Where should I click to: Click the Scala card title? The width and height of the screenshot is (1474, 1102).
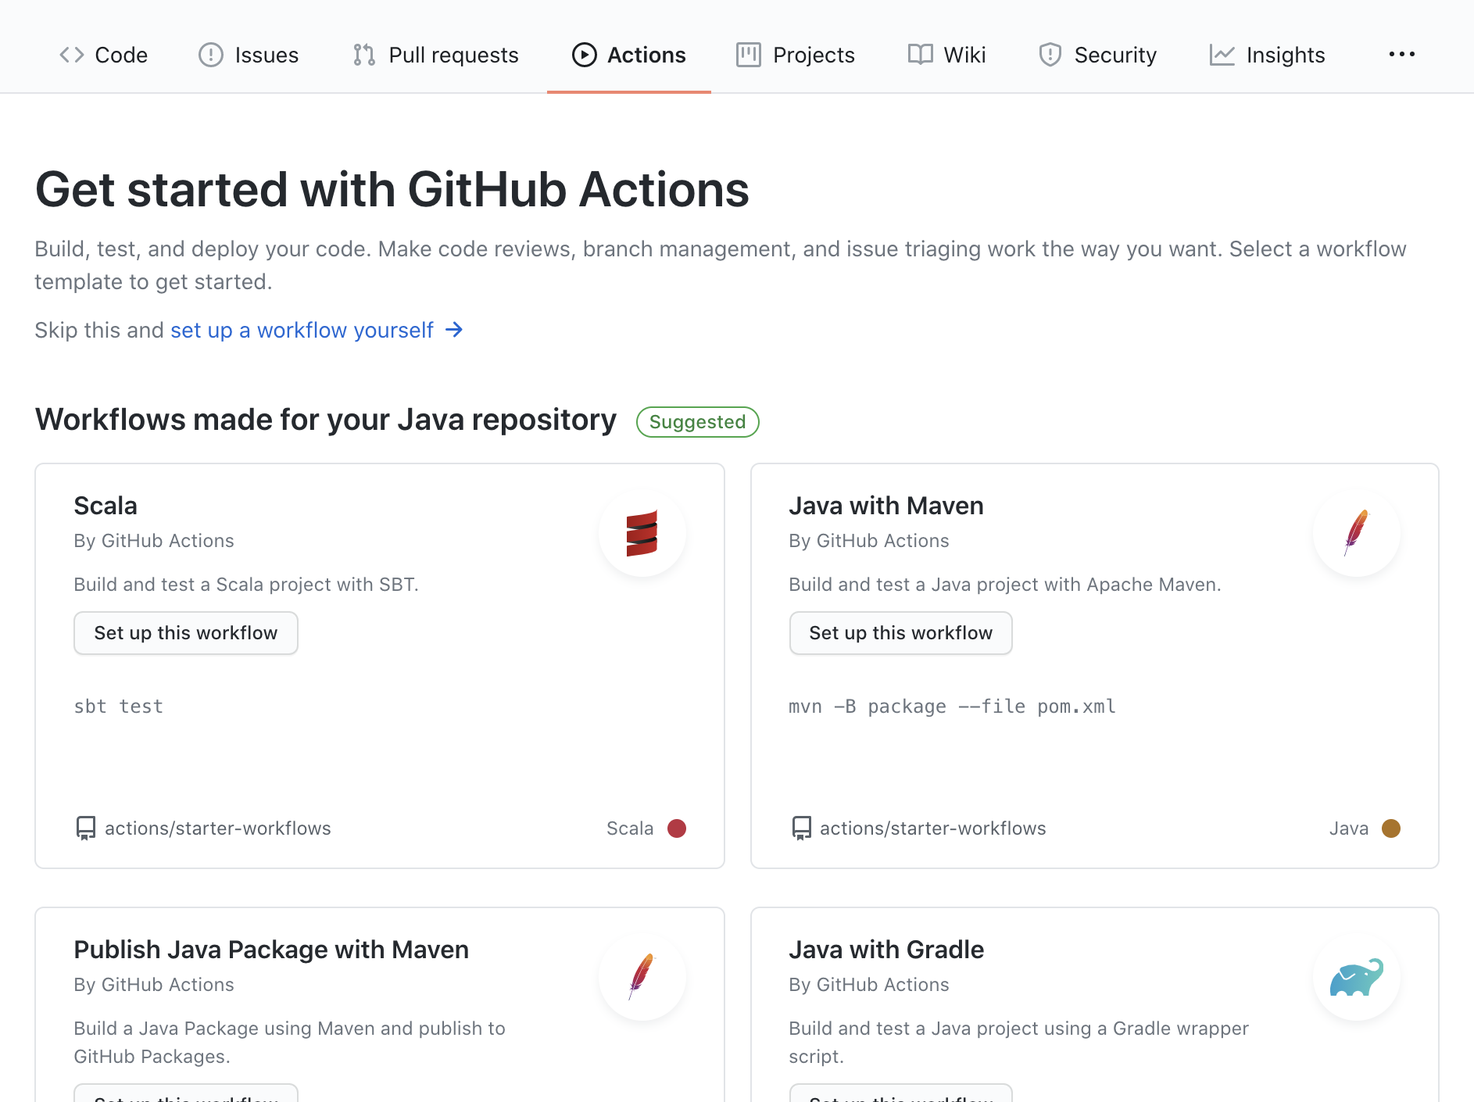105,506
